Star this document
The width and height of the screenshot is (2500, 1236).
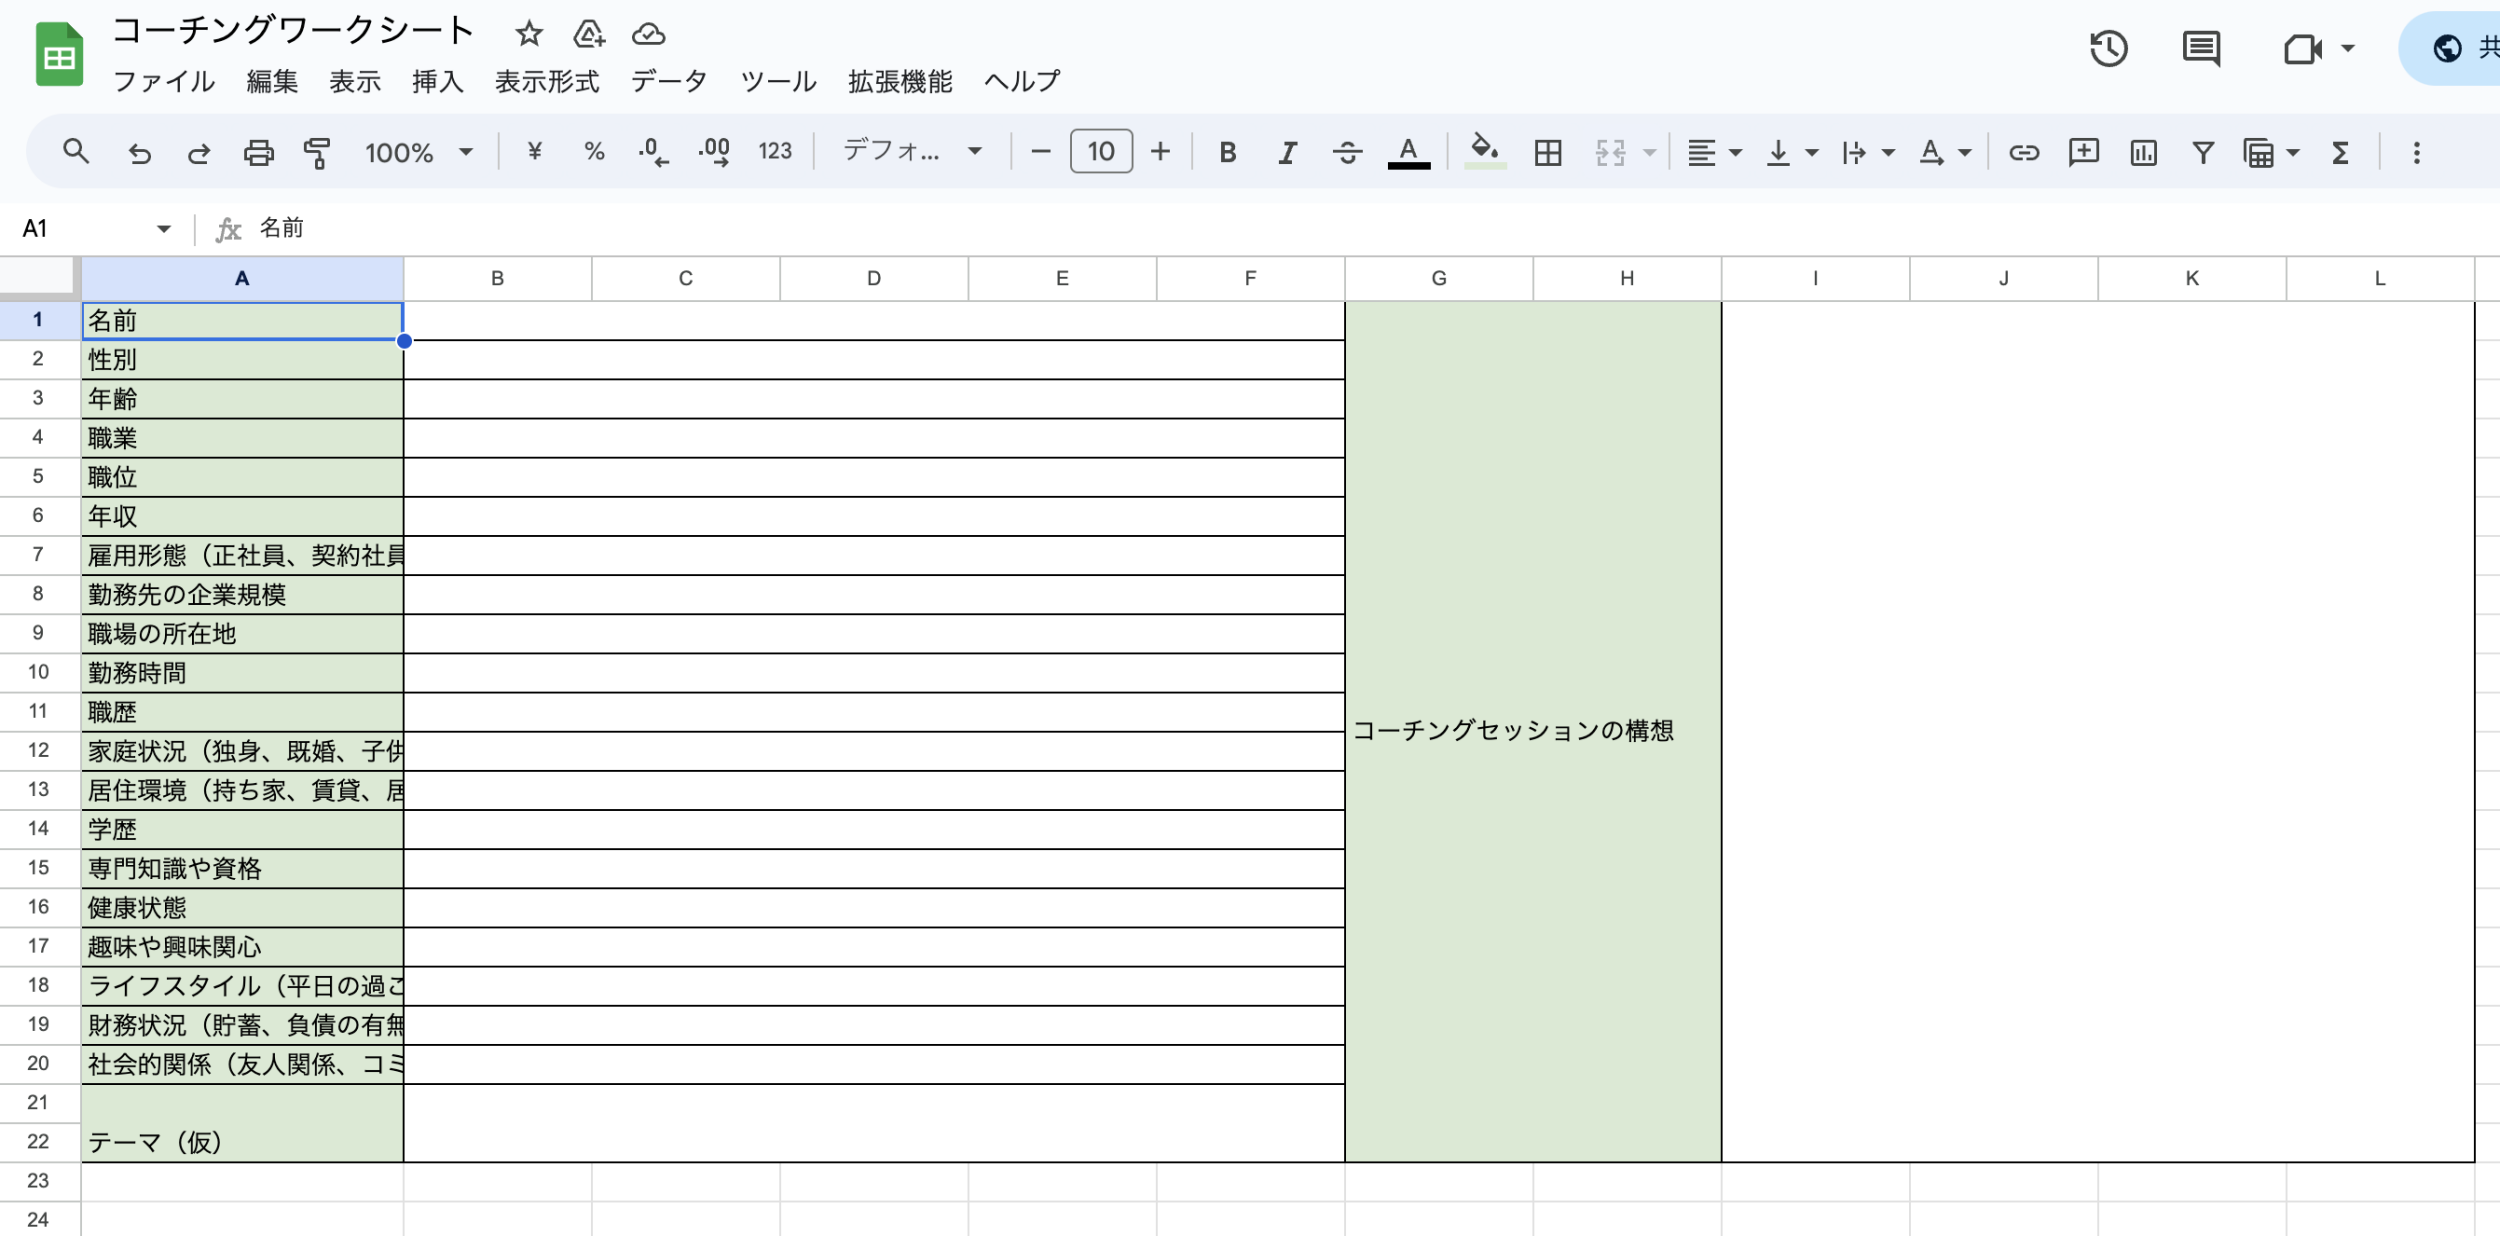[528, 34]
